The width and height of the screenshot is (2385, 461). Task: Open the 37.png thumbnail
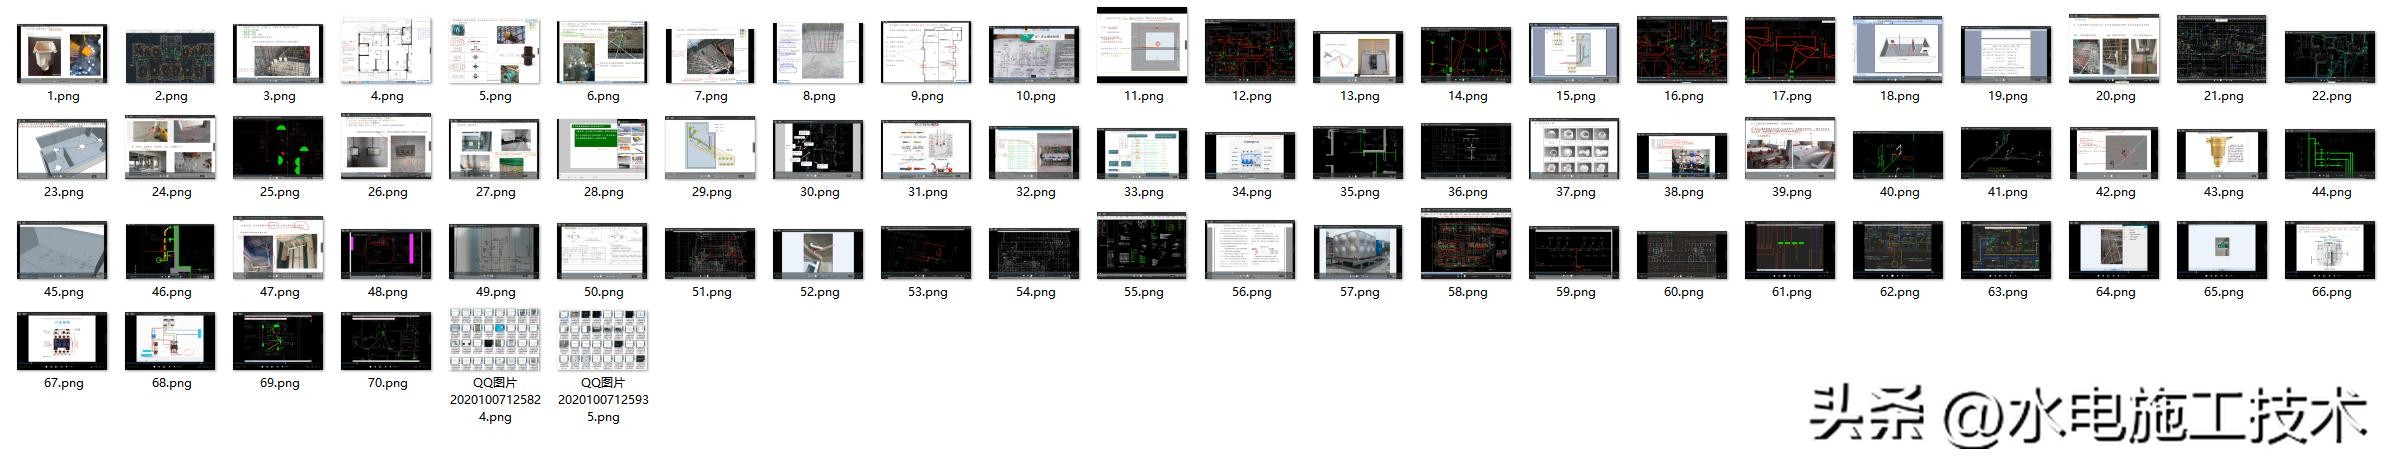[1574, 149]
